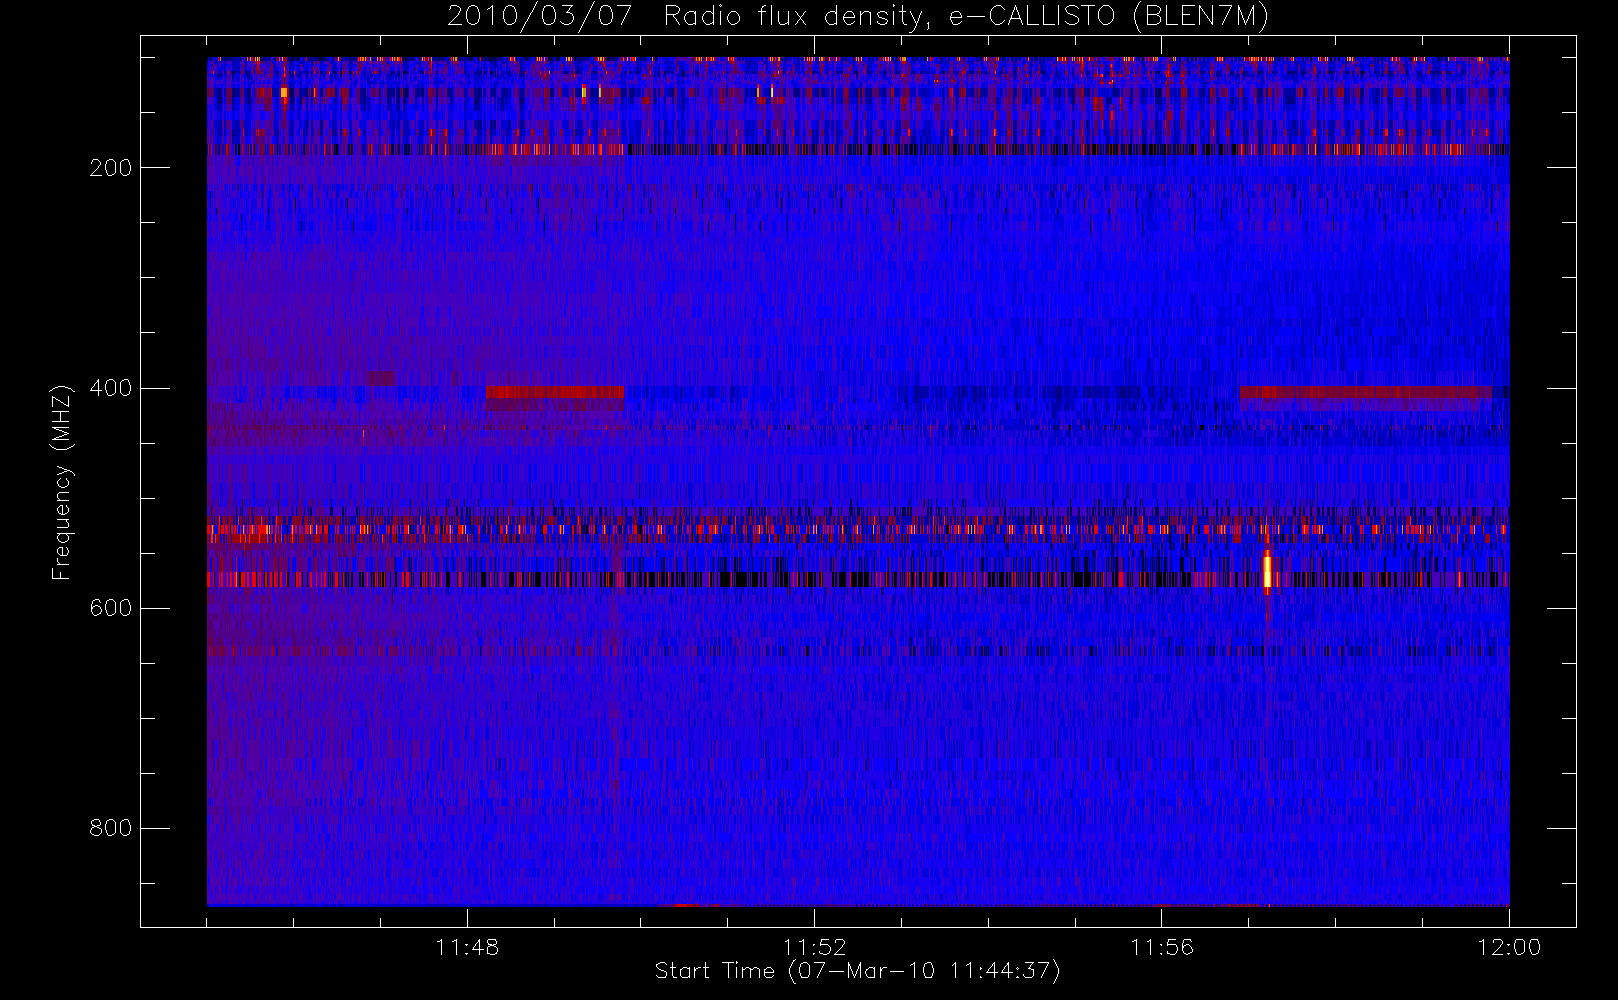The width and height of the screenshot is (1618, 1000).
Task: Click the 400 frequency tick label
Action: point(110,388)
